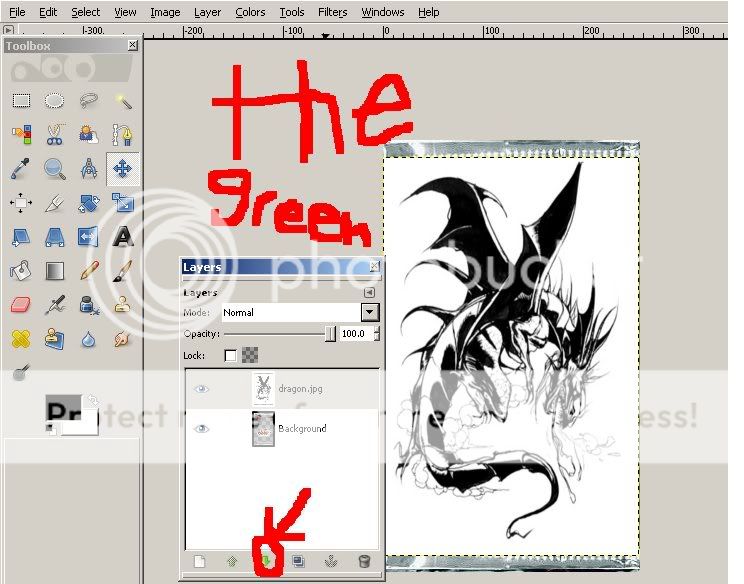Click the green lower layer arrow

[268, 562]
